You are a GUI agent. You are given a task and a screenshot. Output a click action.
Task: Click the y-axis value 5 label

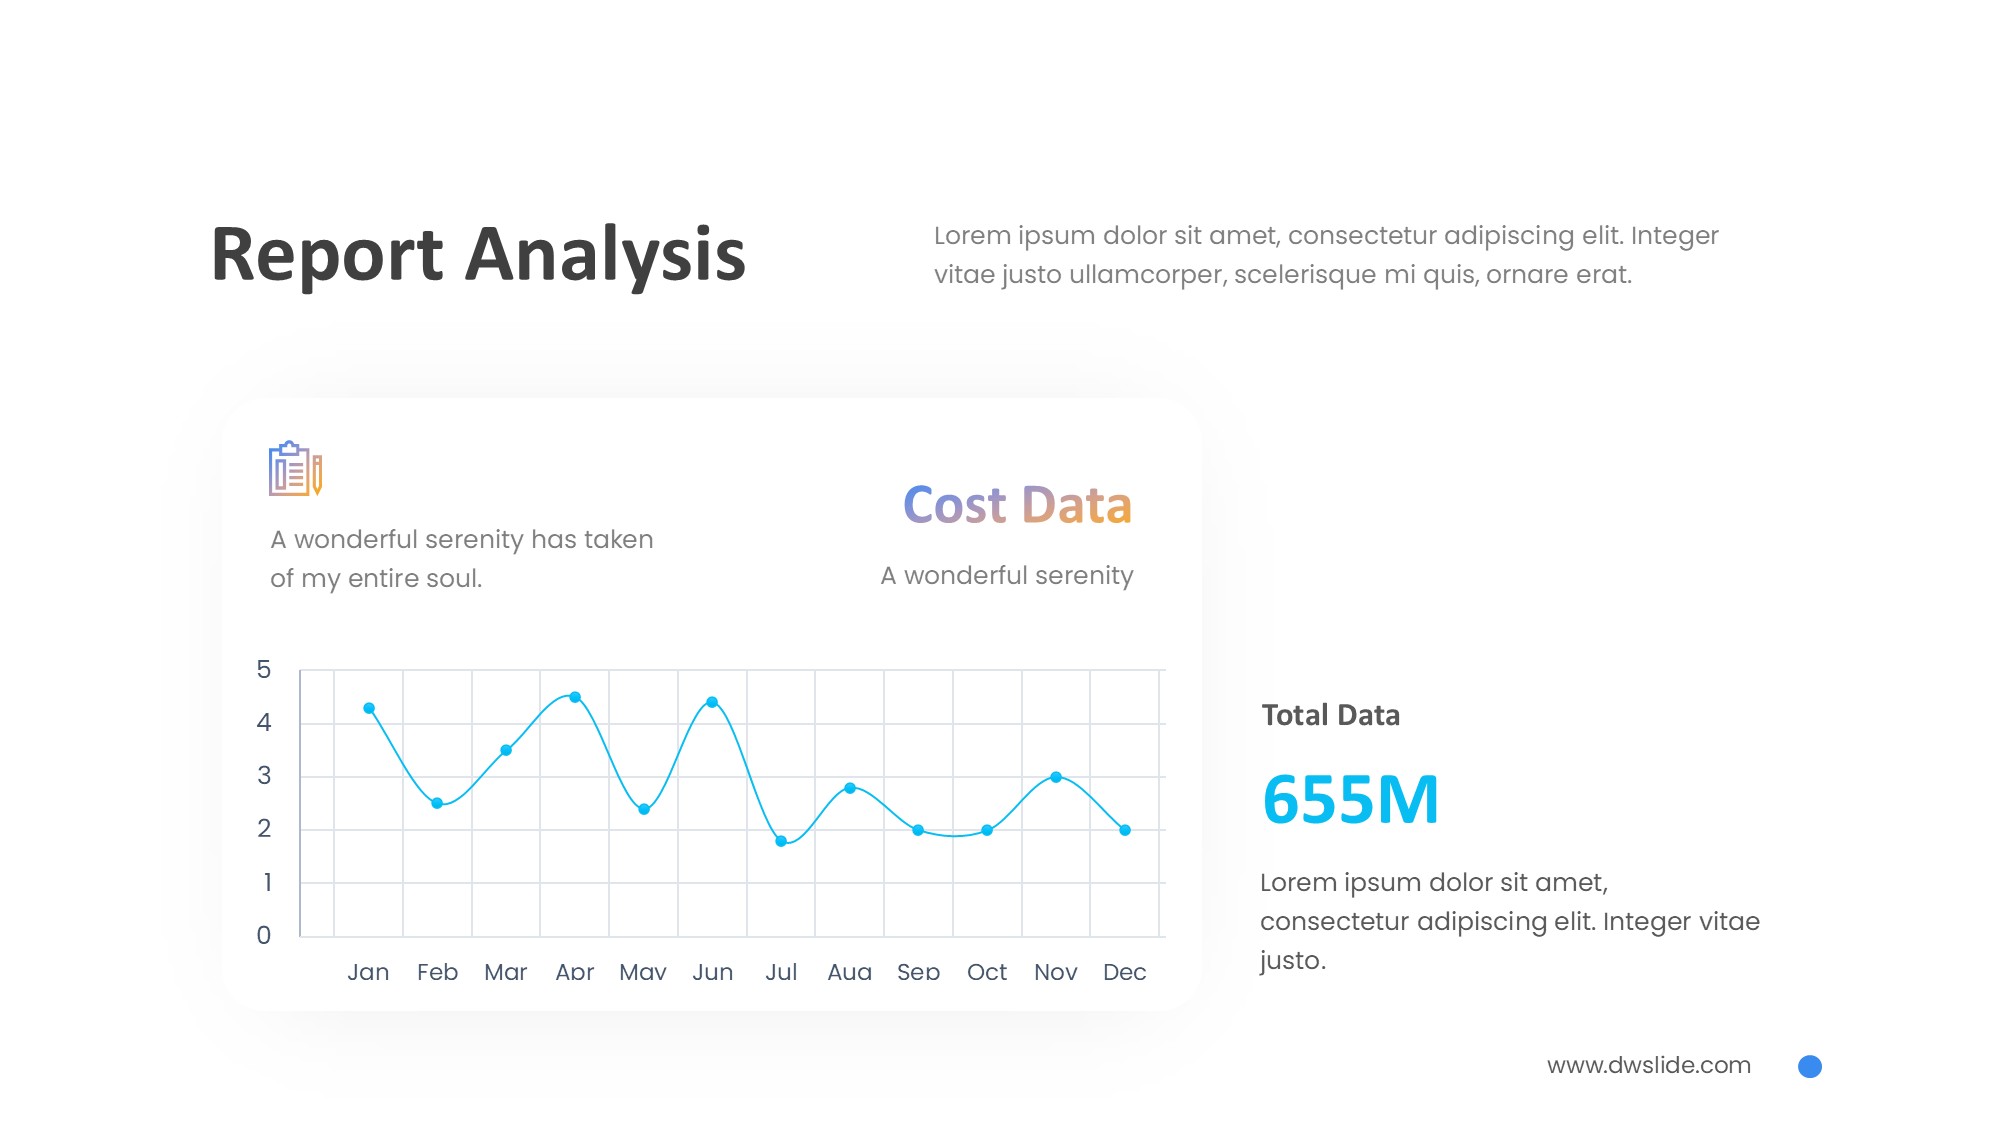click(x=264, y=669)
